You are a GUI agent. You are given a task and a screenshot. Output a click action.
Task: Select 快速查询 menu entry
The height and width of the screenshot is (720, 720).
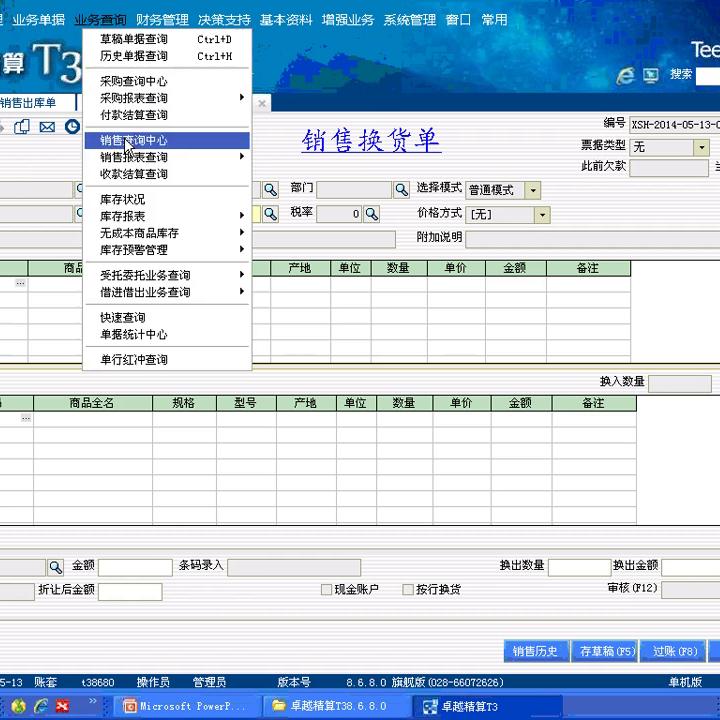click(x=167, y=317)
